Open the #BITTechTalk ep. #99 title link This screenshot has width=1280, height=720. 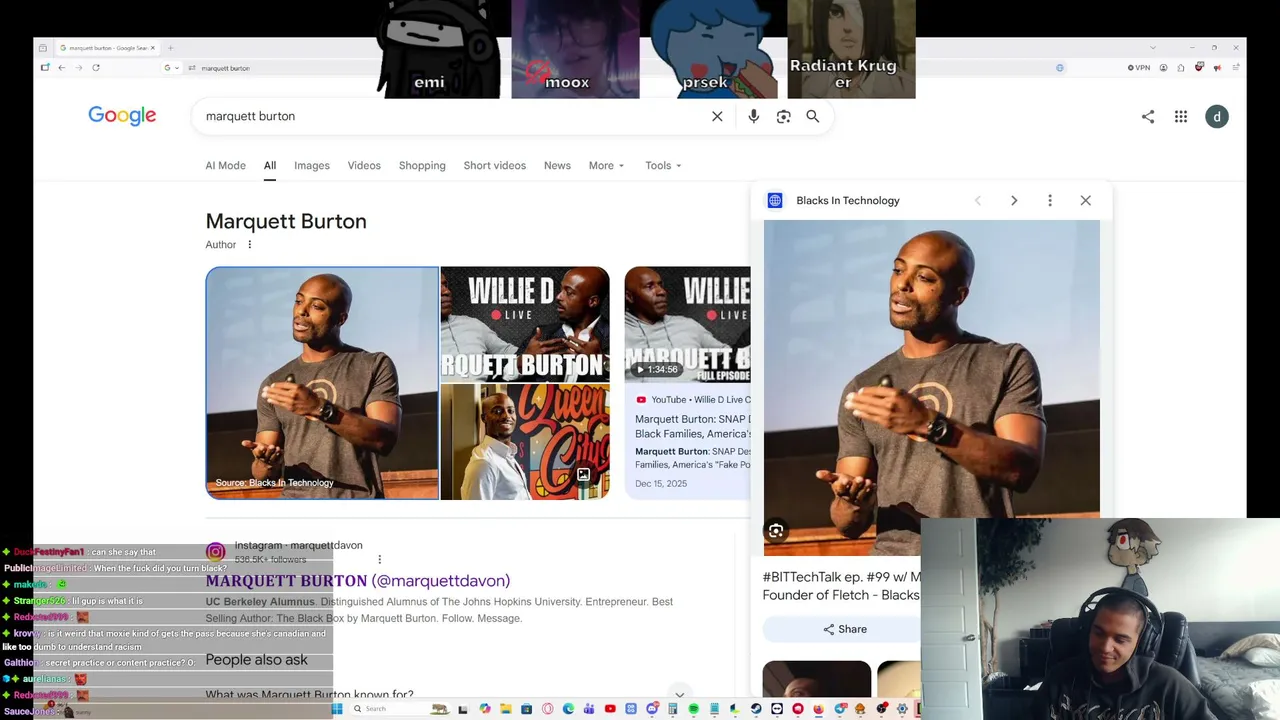(841, 586)
